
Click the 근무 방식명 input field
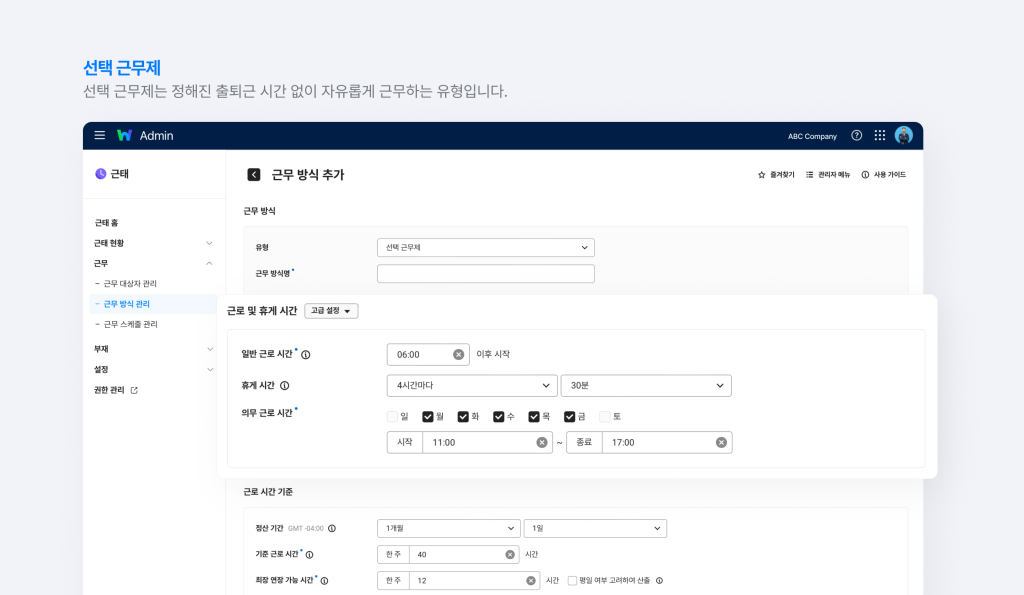(x=485, y=272)
